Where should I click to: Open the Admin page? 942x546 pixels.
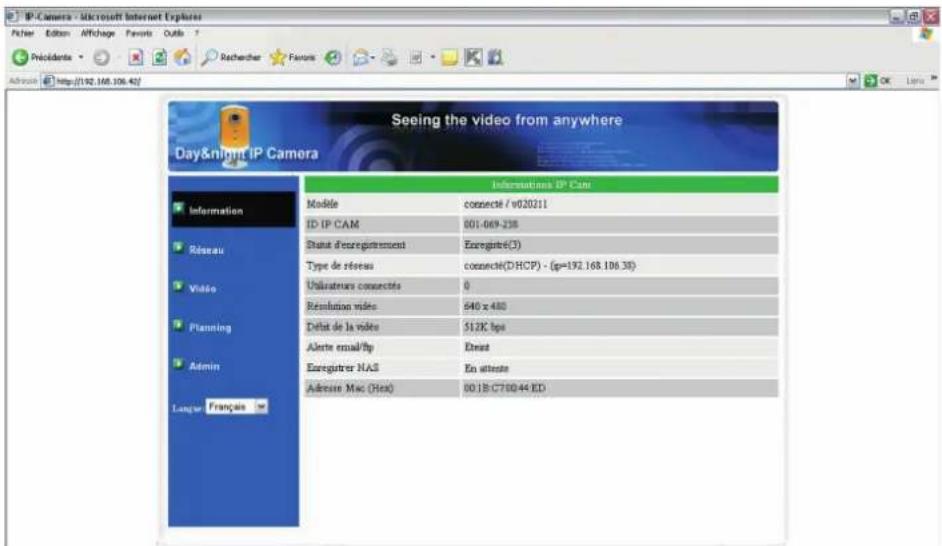[204, 366]
